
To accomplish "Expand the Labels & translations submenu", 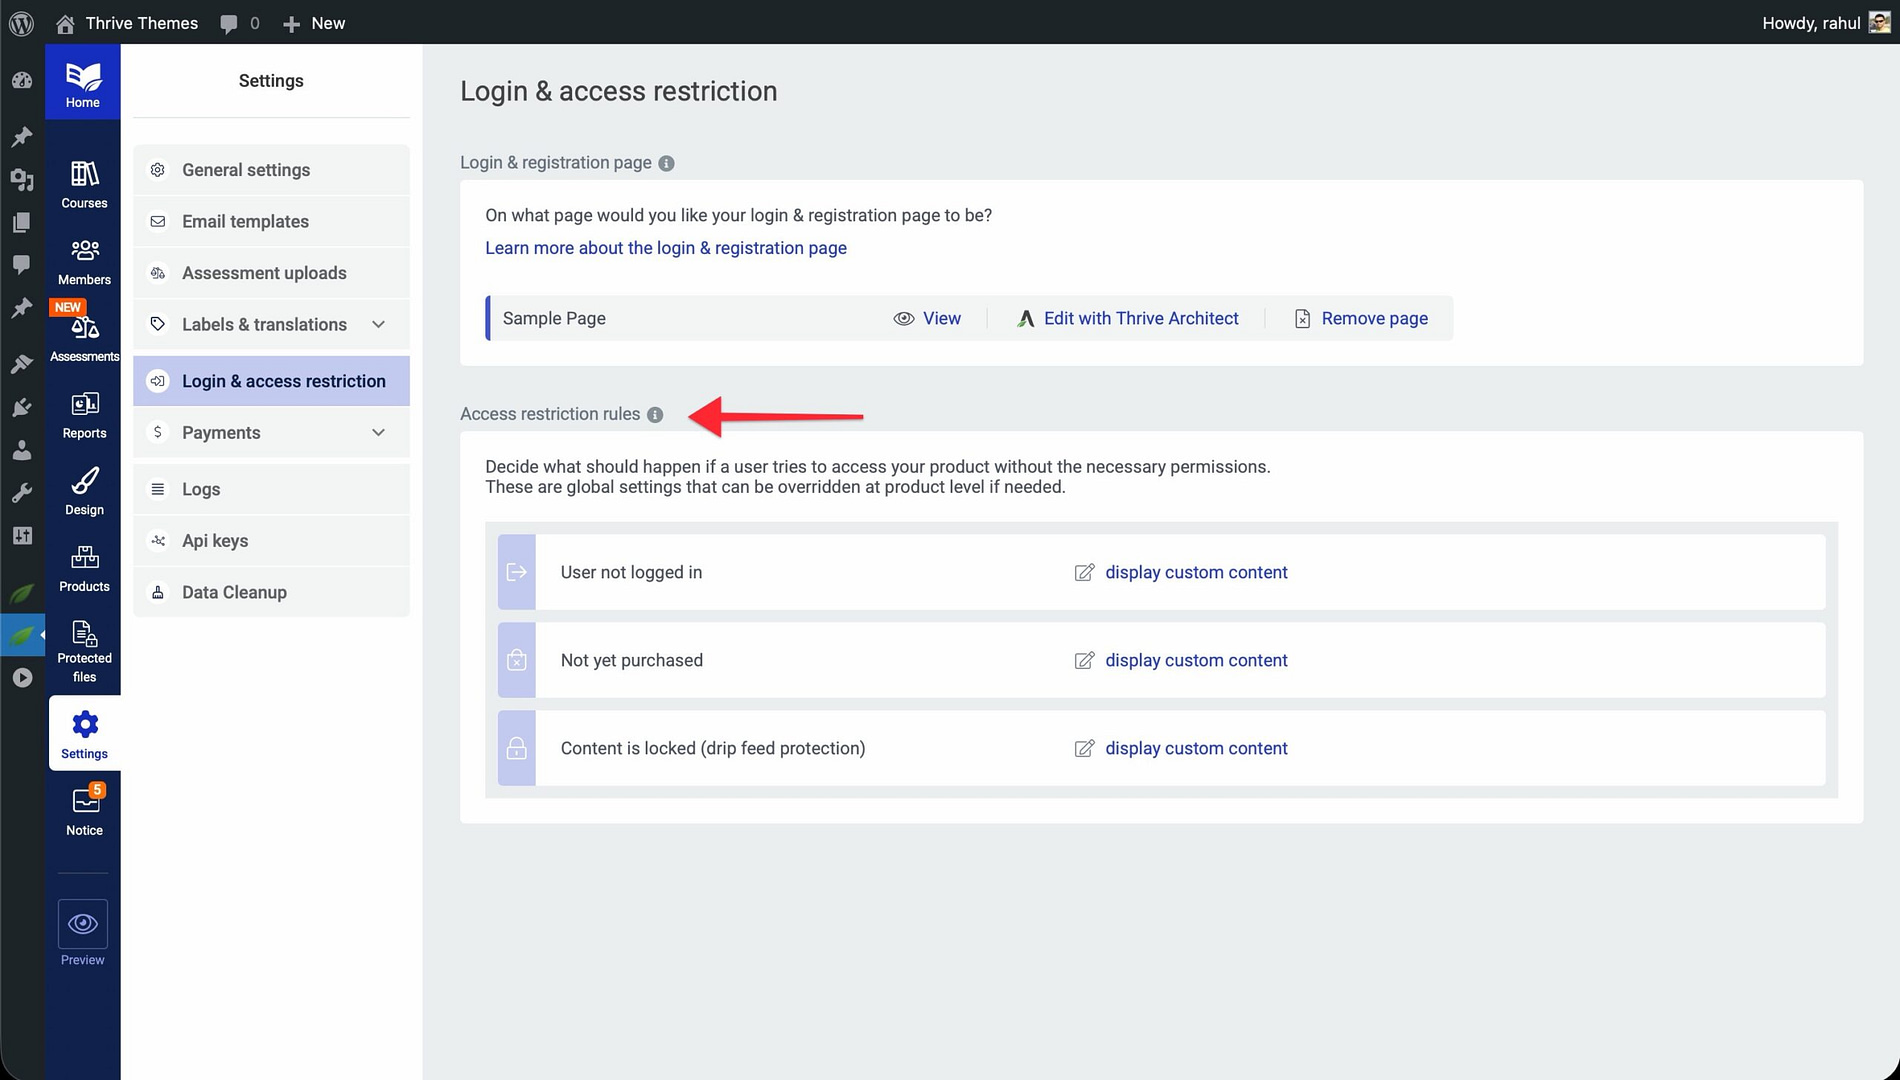I will [378, 324].
